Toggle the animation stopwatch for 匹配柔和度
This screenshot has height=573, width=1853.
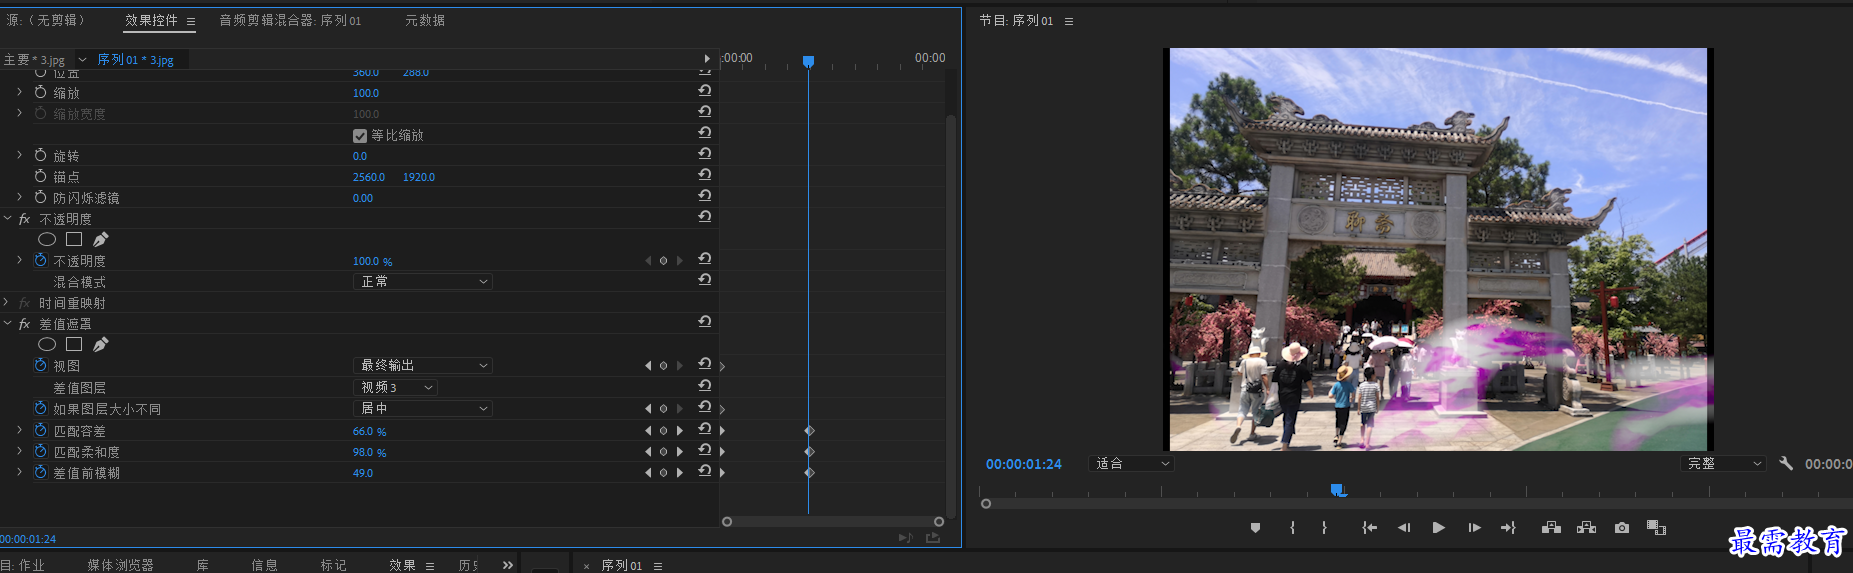click(40, 451)
